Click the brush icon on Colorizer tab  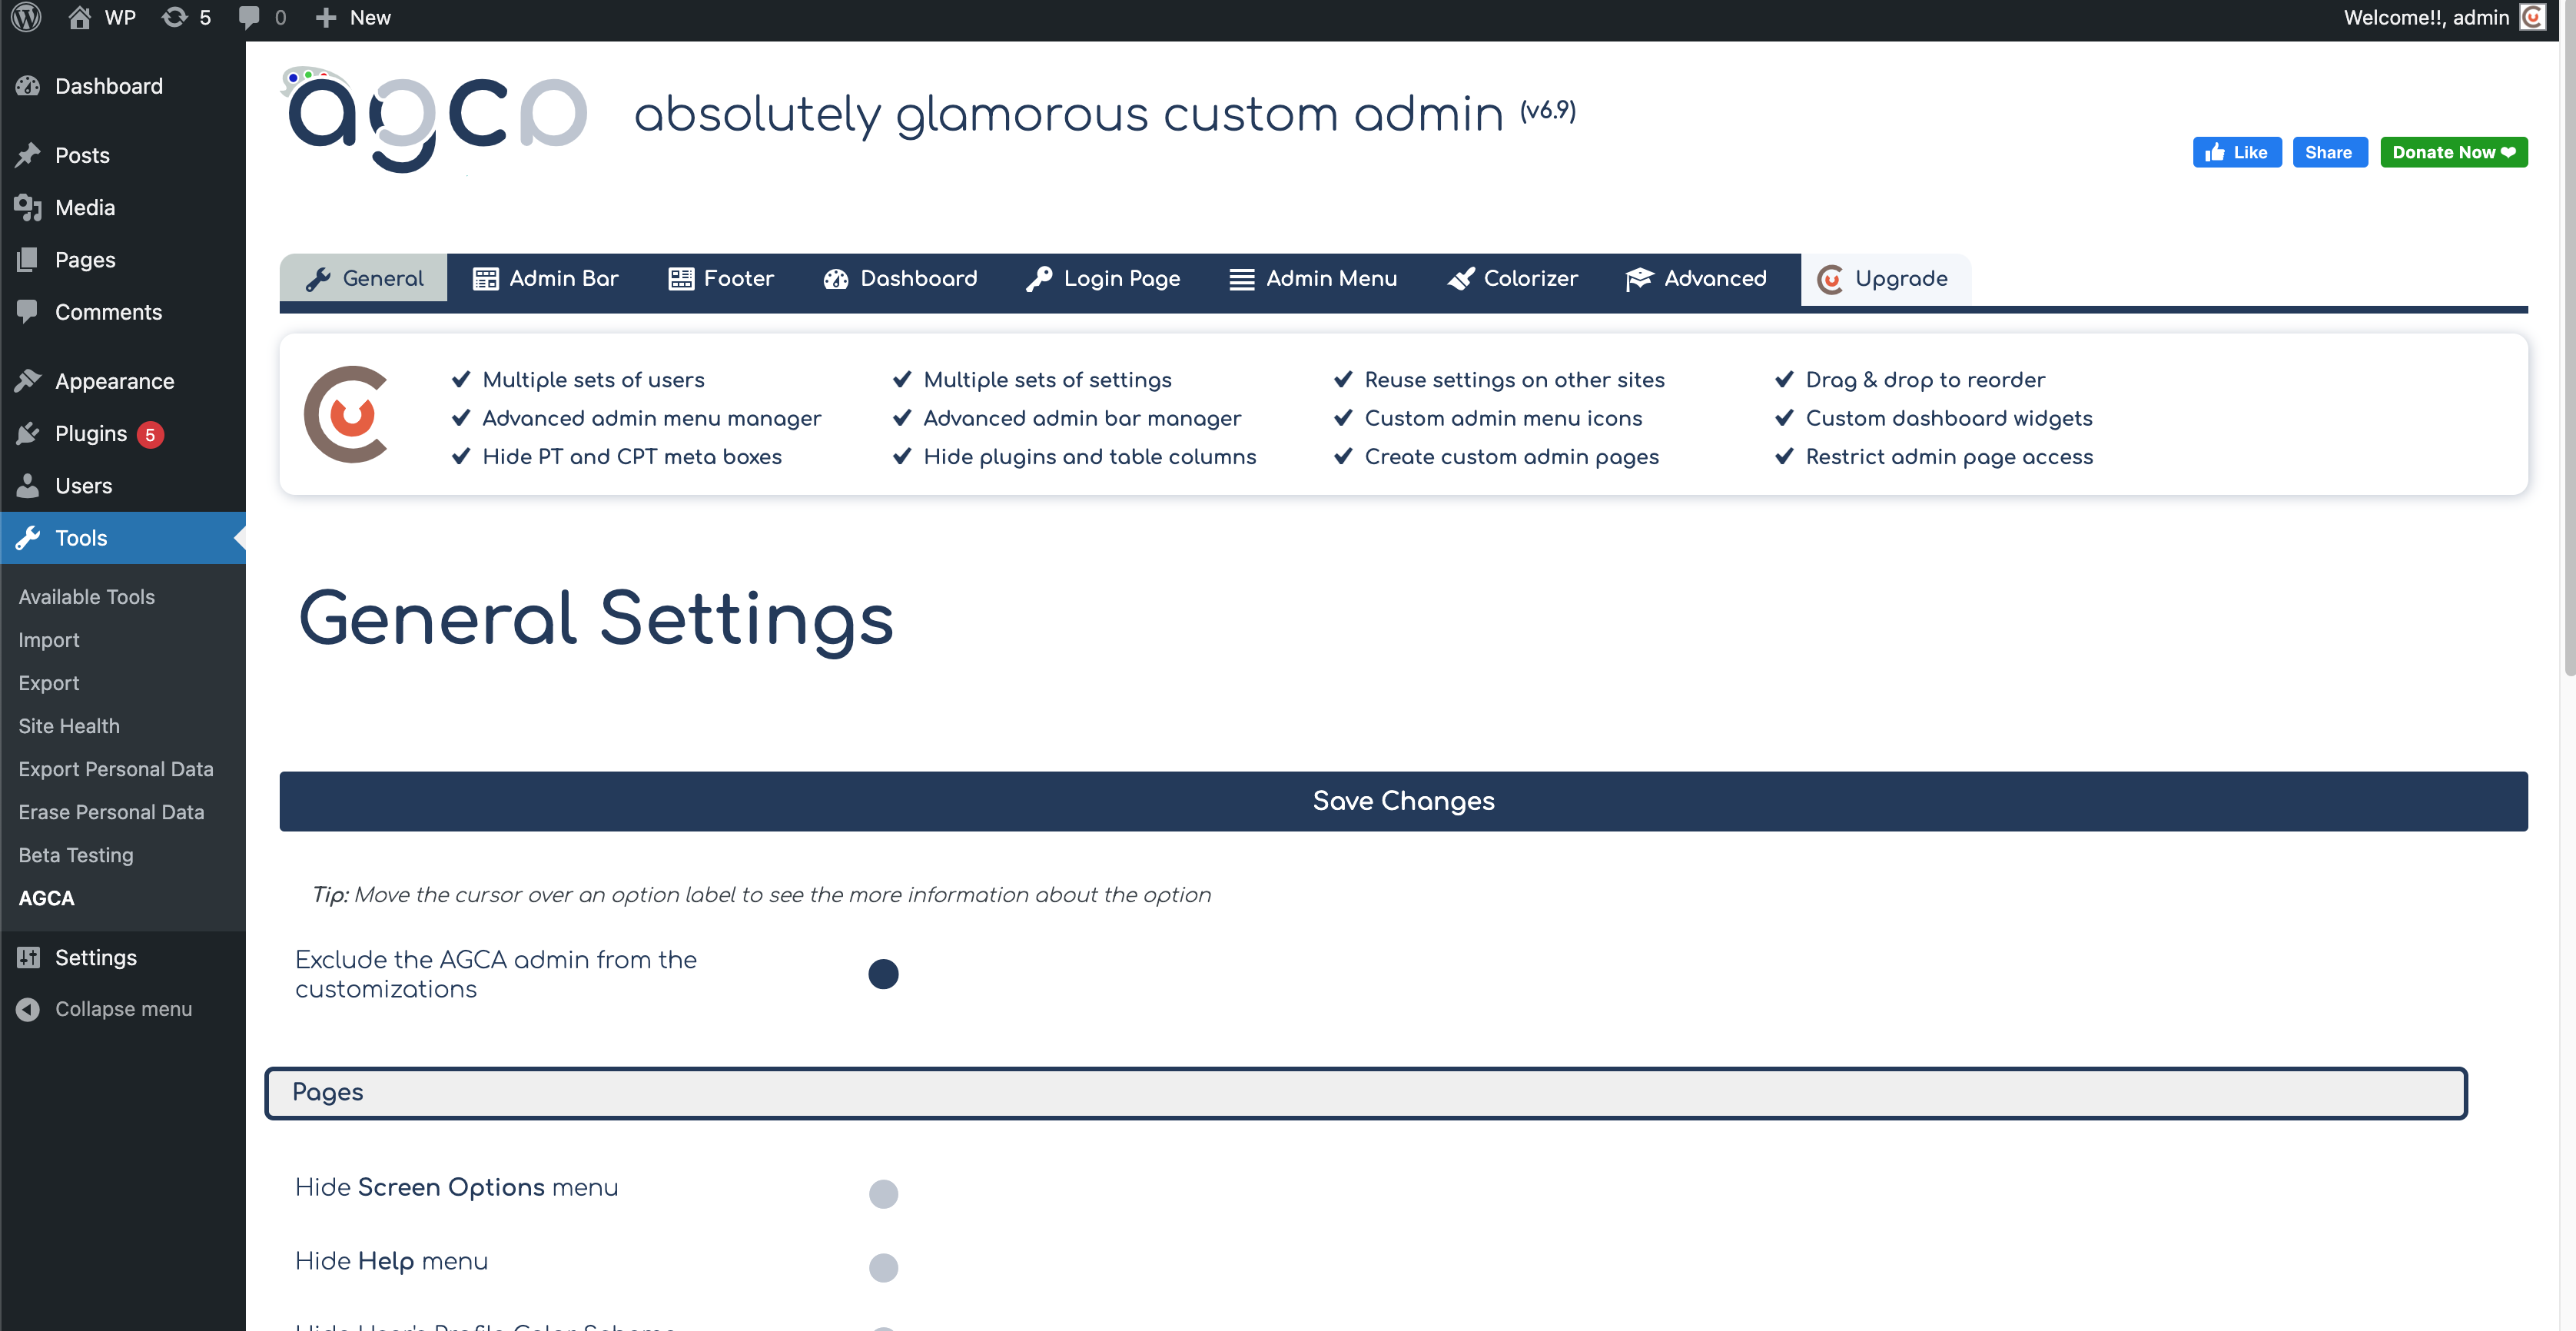[1461, 279]
